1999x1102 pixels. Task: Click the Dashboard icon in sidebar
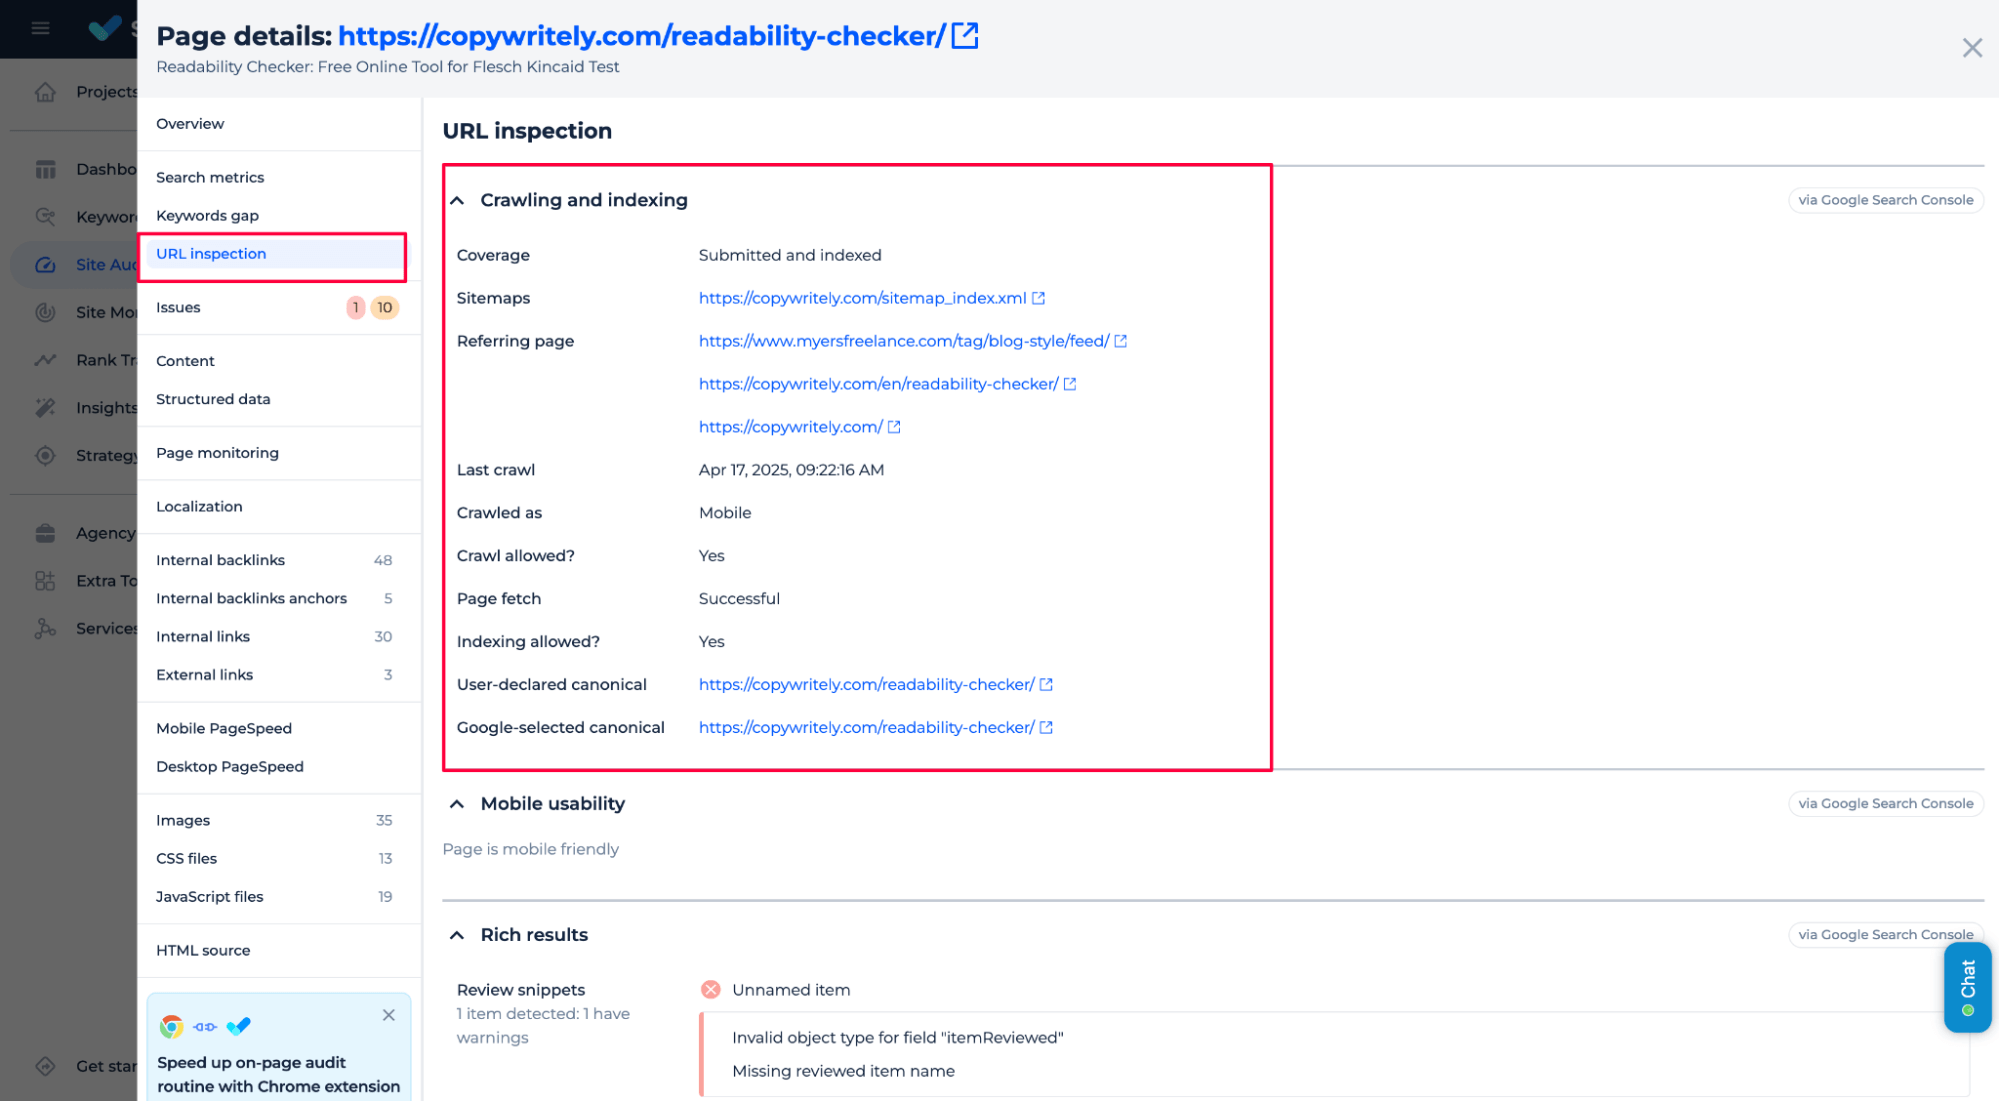[x=46, y=169]
